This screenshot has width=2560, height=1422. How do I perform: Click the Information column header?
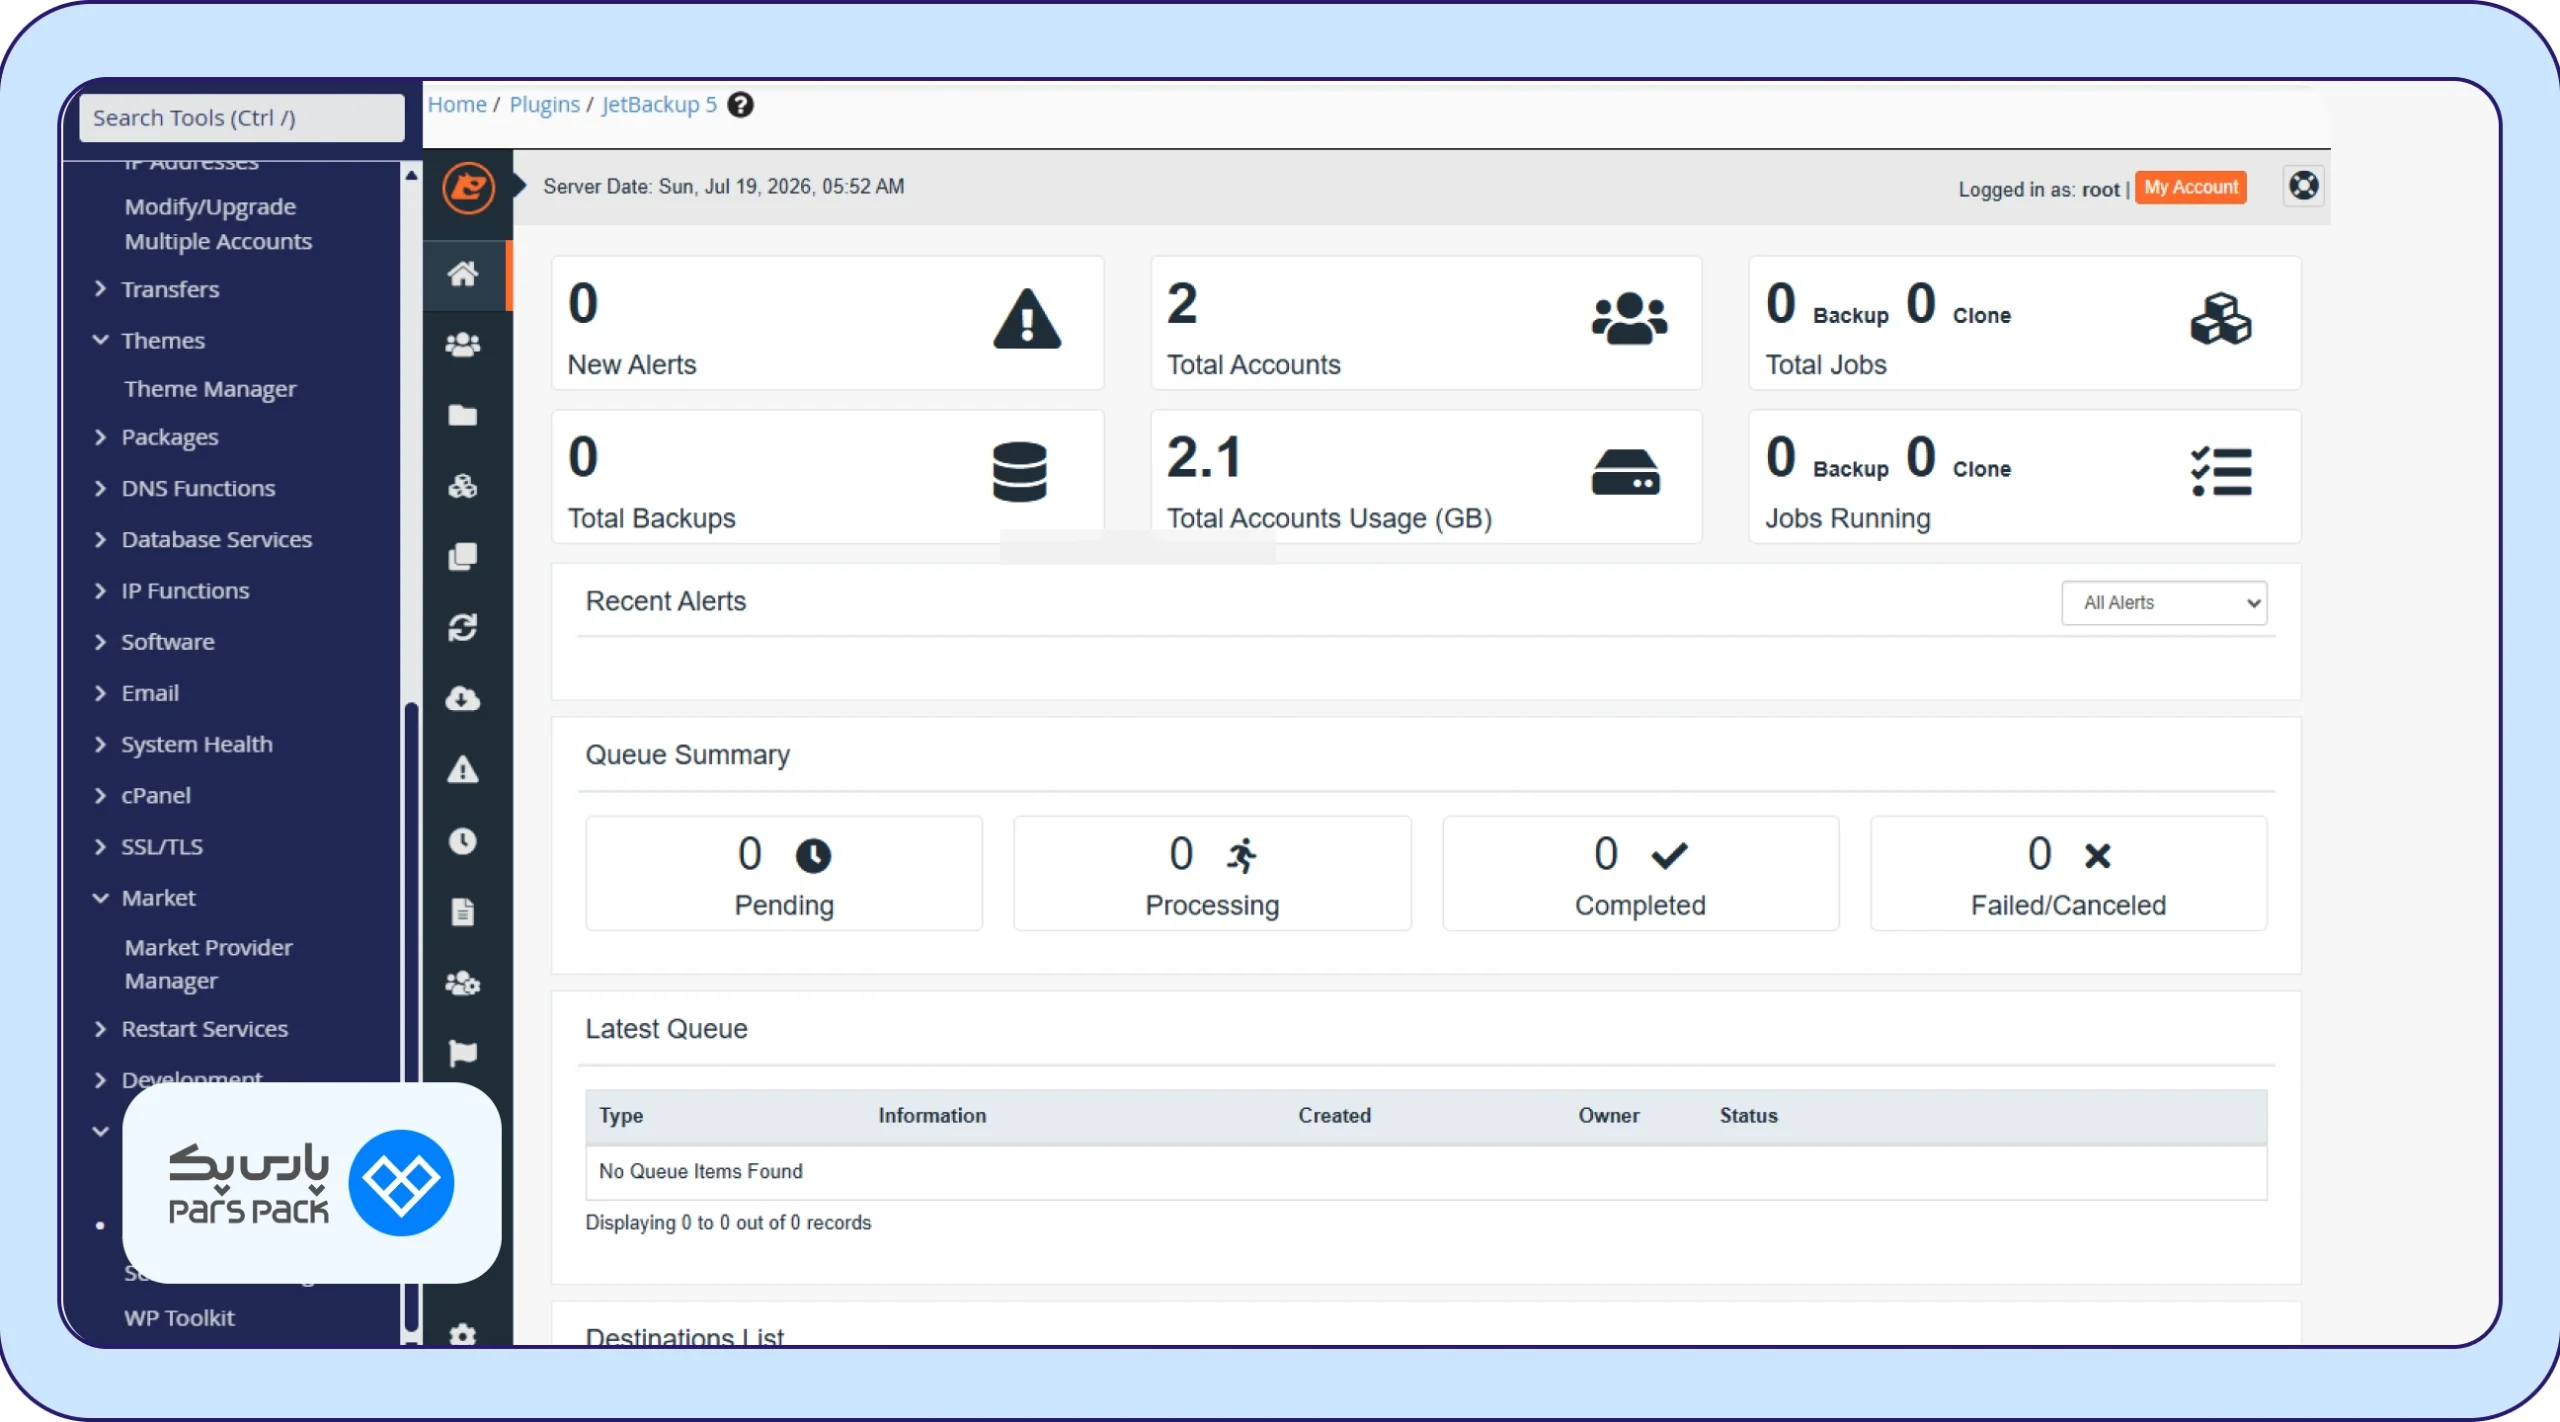coord(932,1115)
